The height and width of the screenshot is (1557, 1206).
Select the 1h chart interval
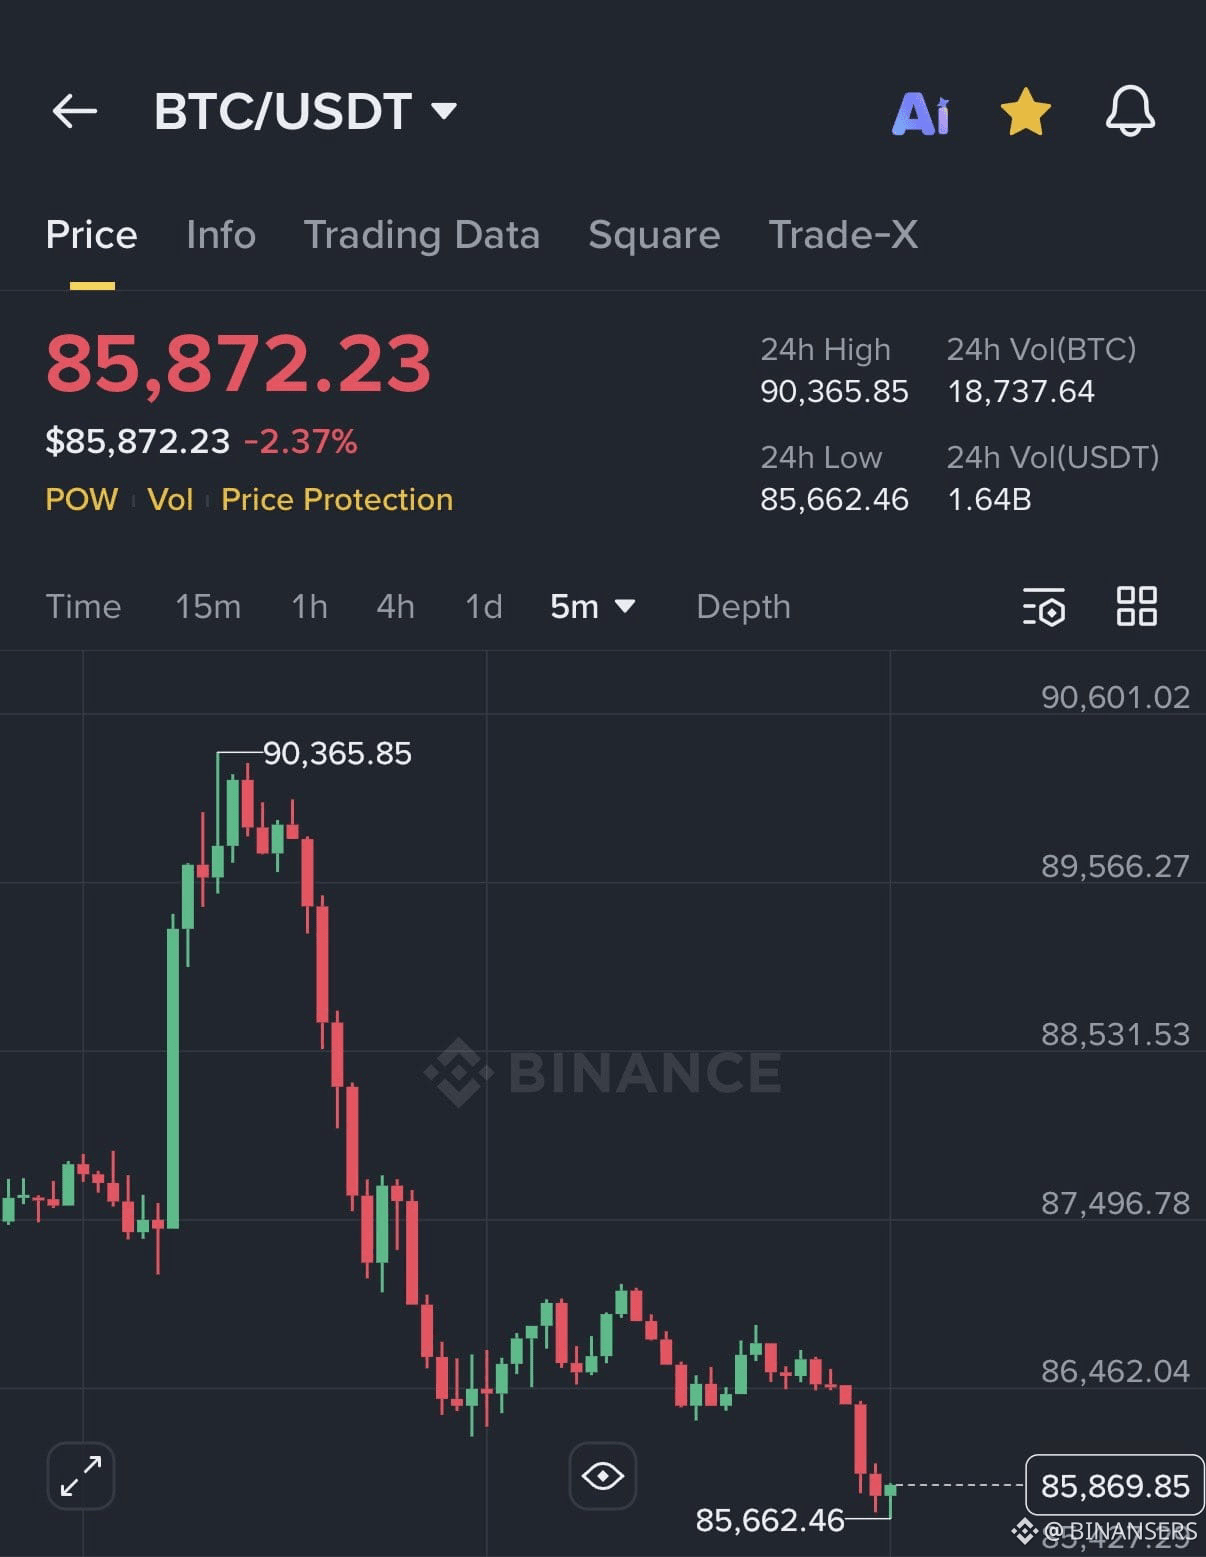(x=309, y=606)
